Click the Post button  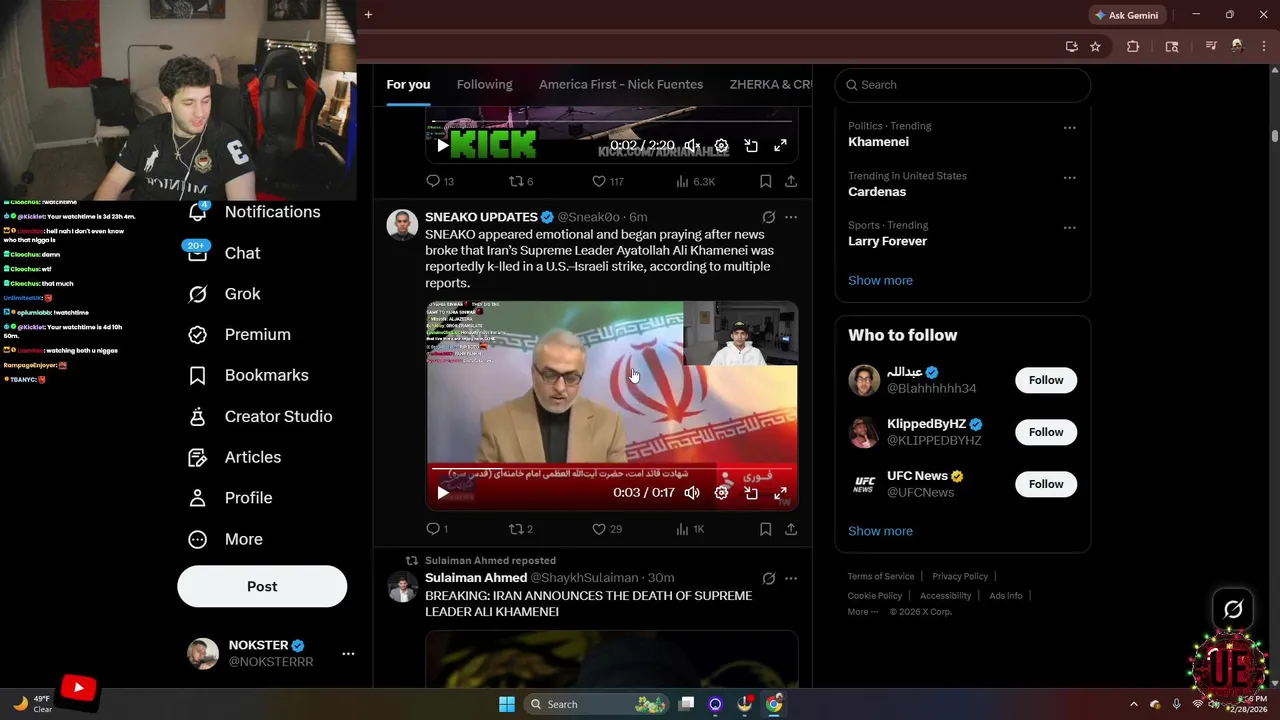coord(262,586)
